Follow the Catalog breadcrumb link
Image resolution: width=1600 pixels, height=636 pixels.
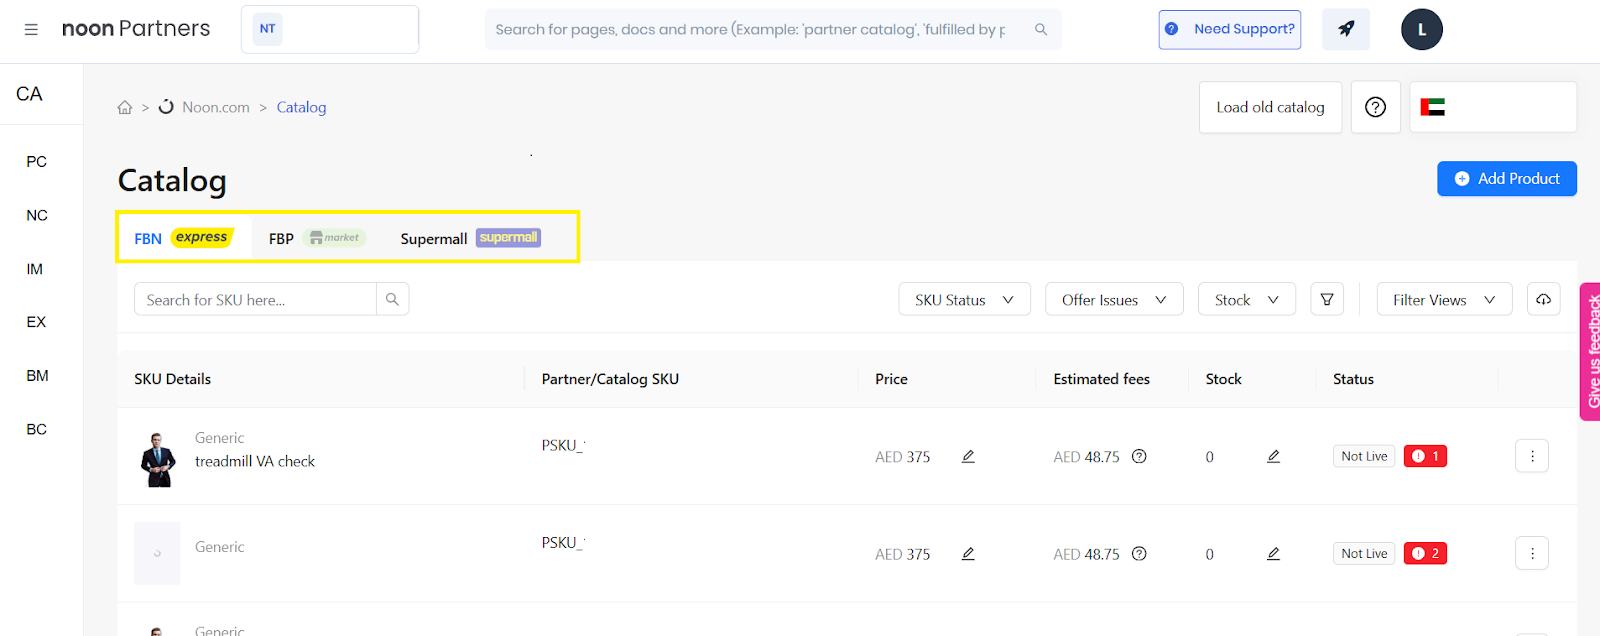[301, 107]
